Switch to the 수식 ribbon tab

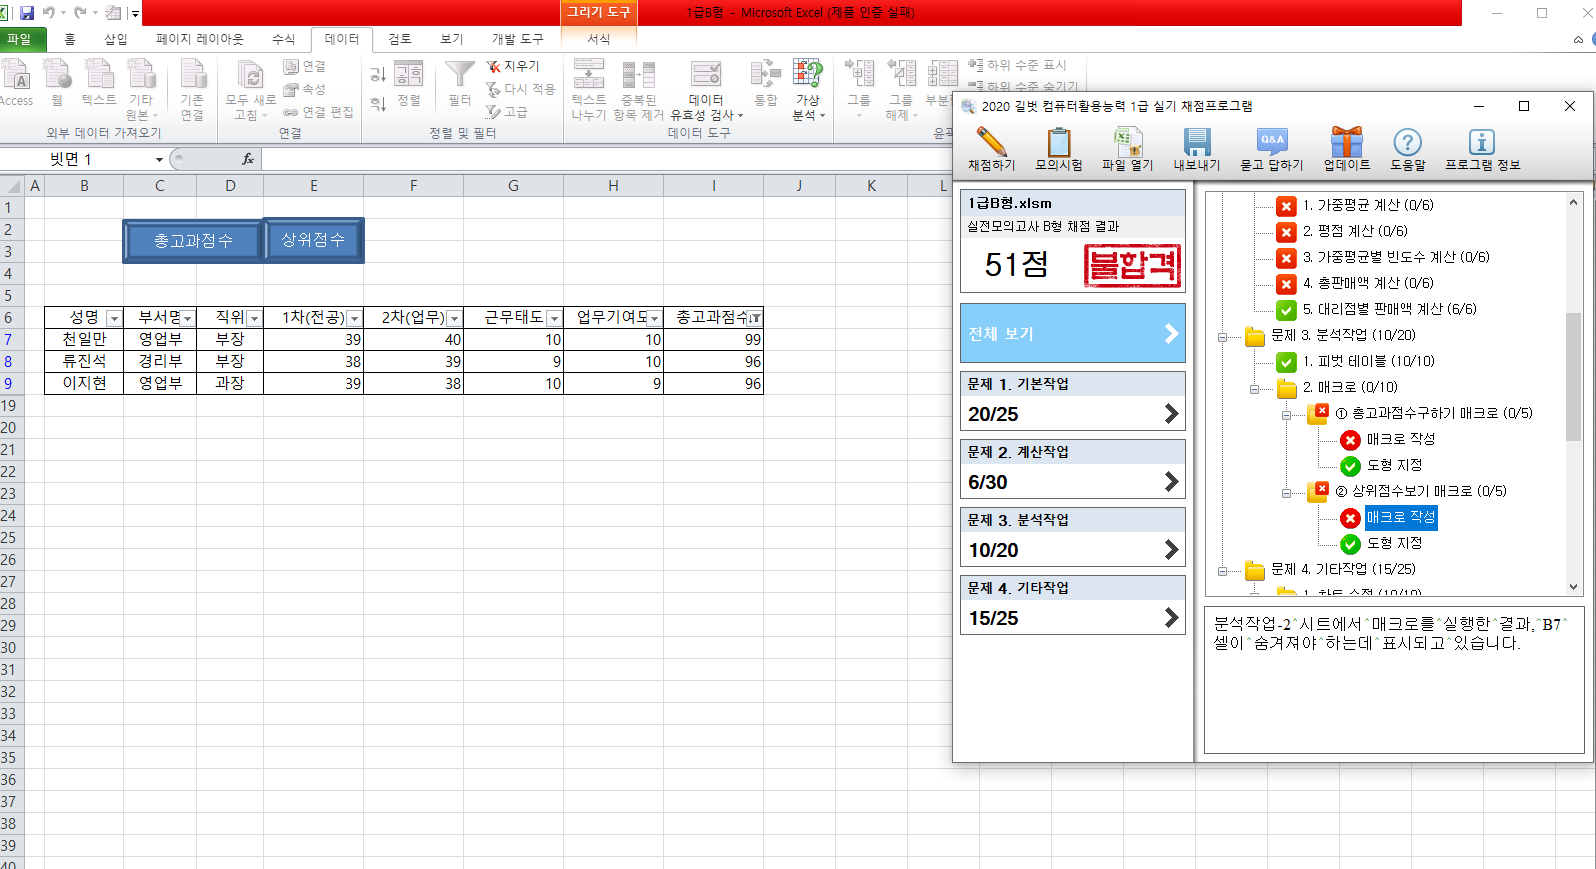point(283,39)
